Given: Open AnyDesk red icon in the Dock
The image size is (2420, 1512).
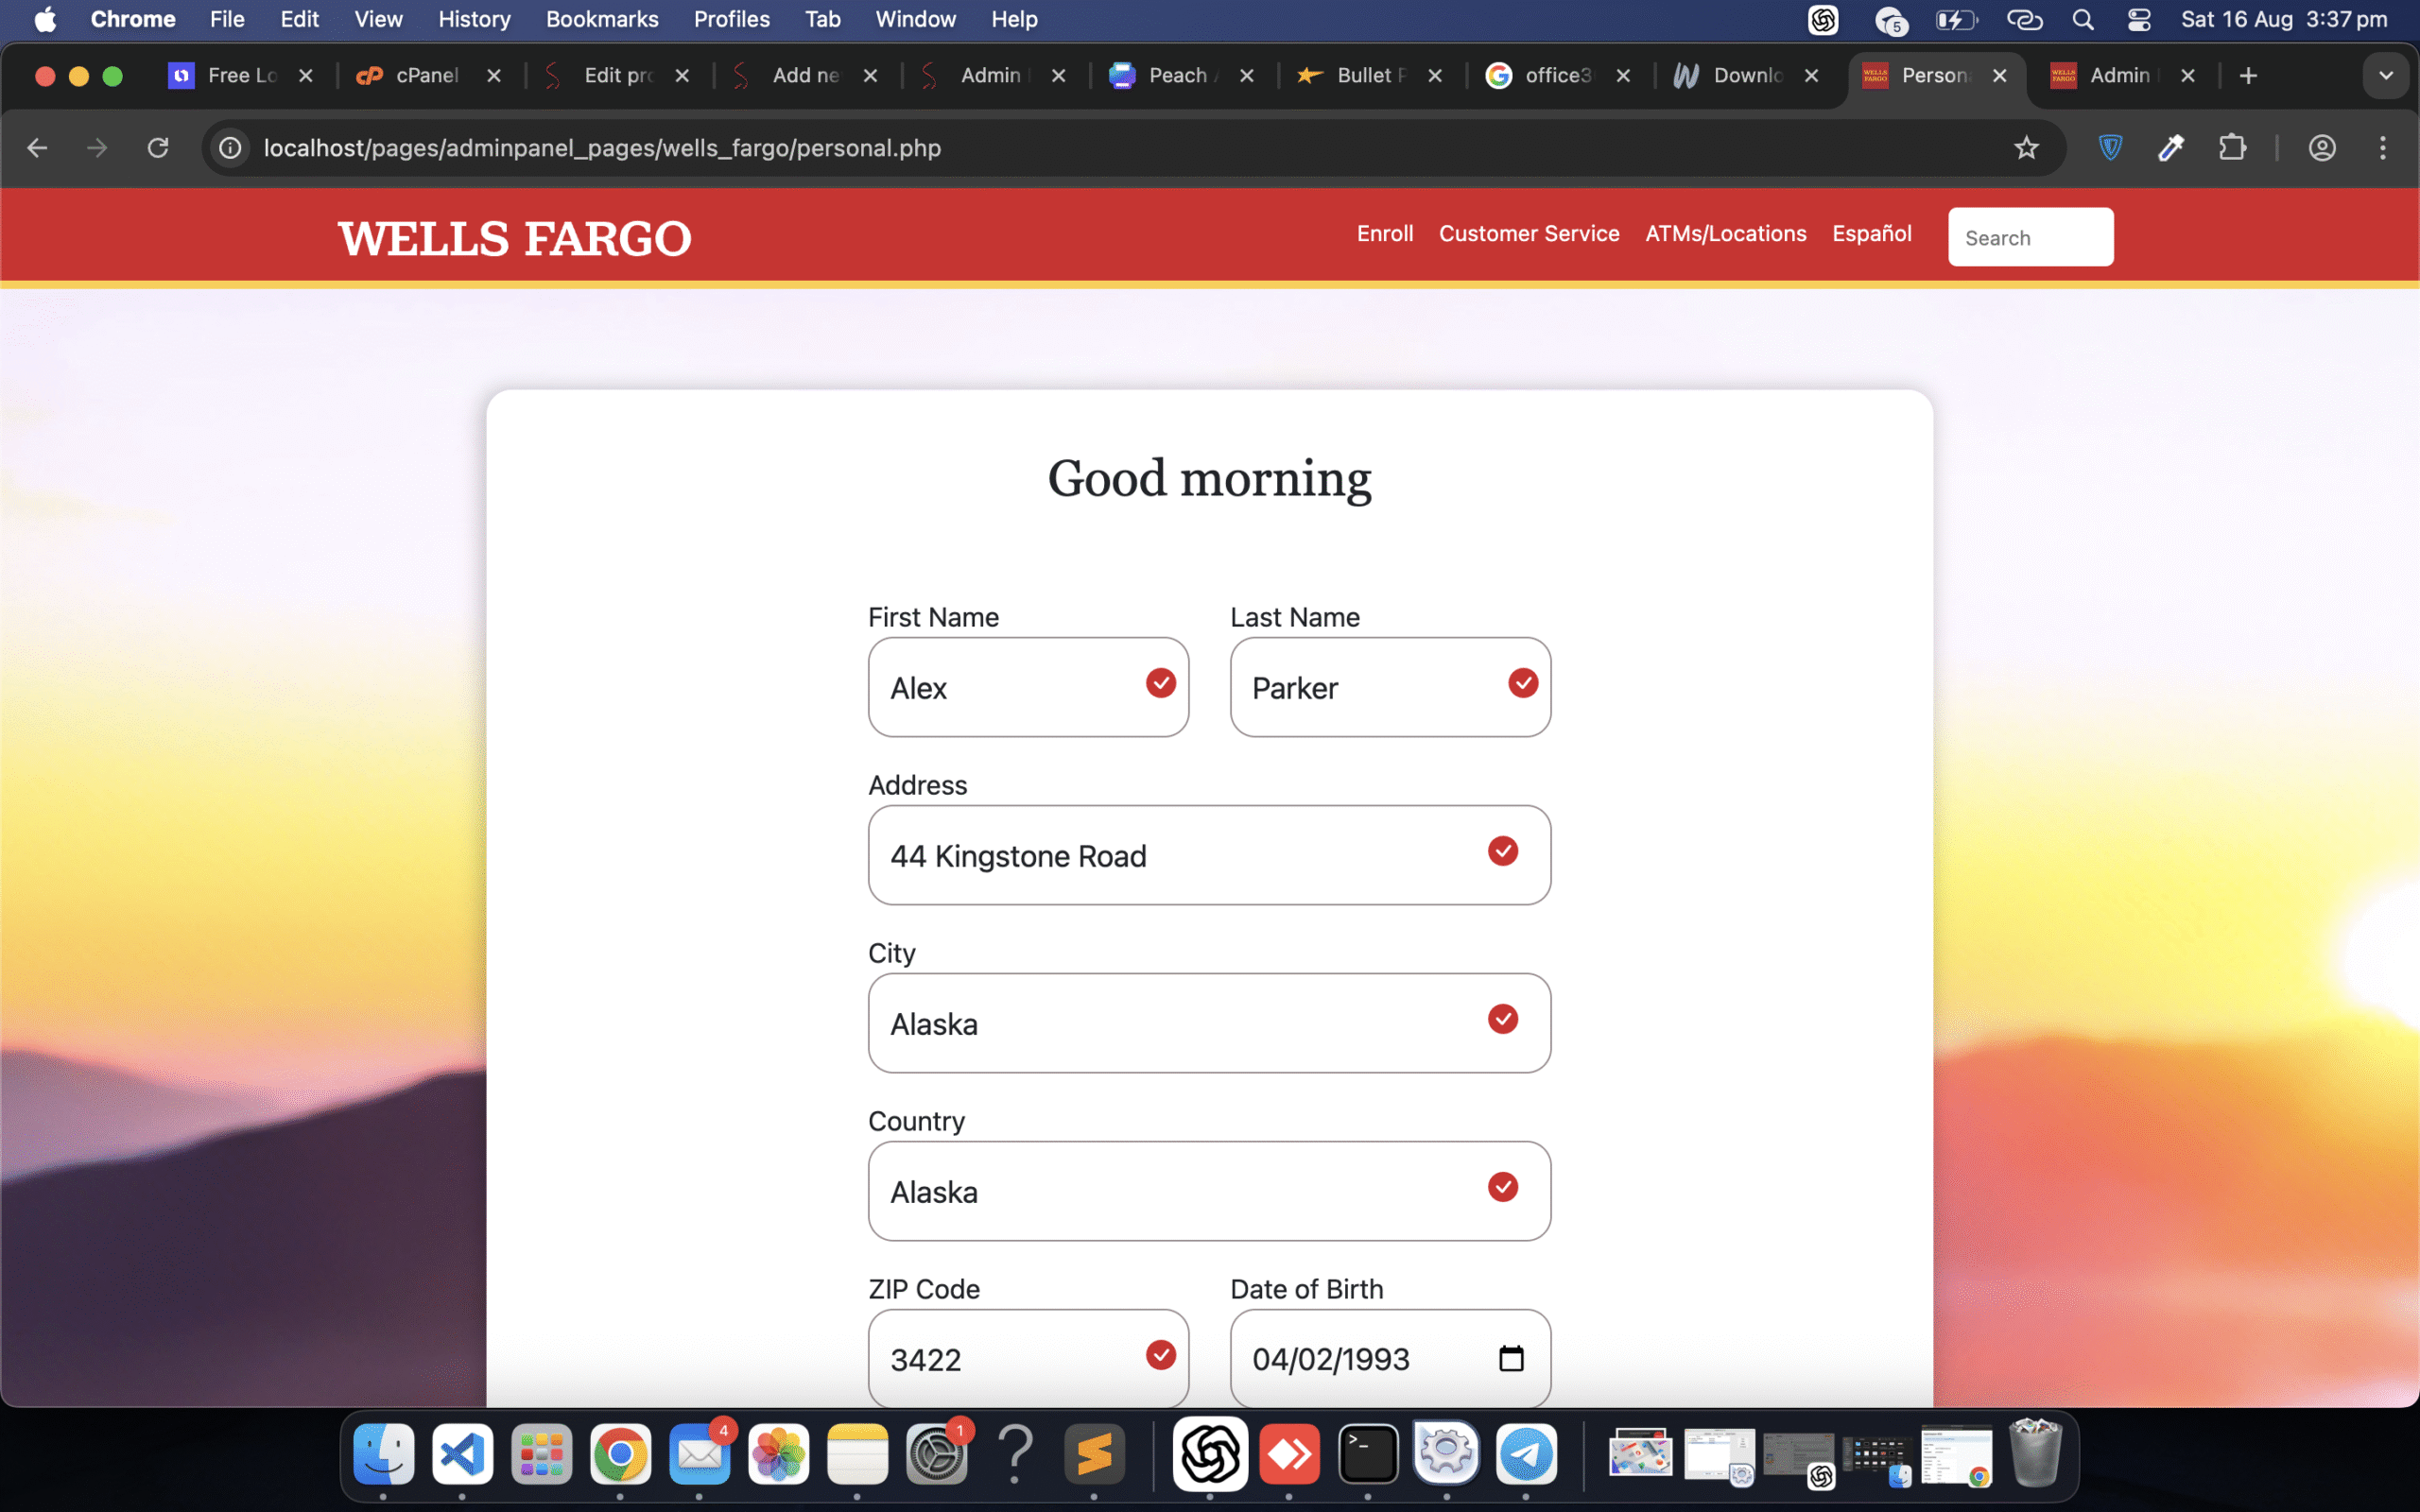Looking at the screenshot, I should pos(1289,1453).
